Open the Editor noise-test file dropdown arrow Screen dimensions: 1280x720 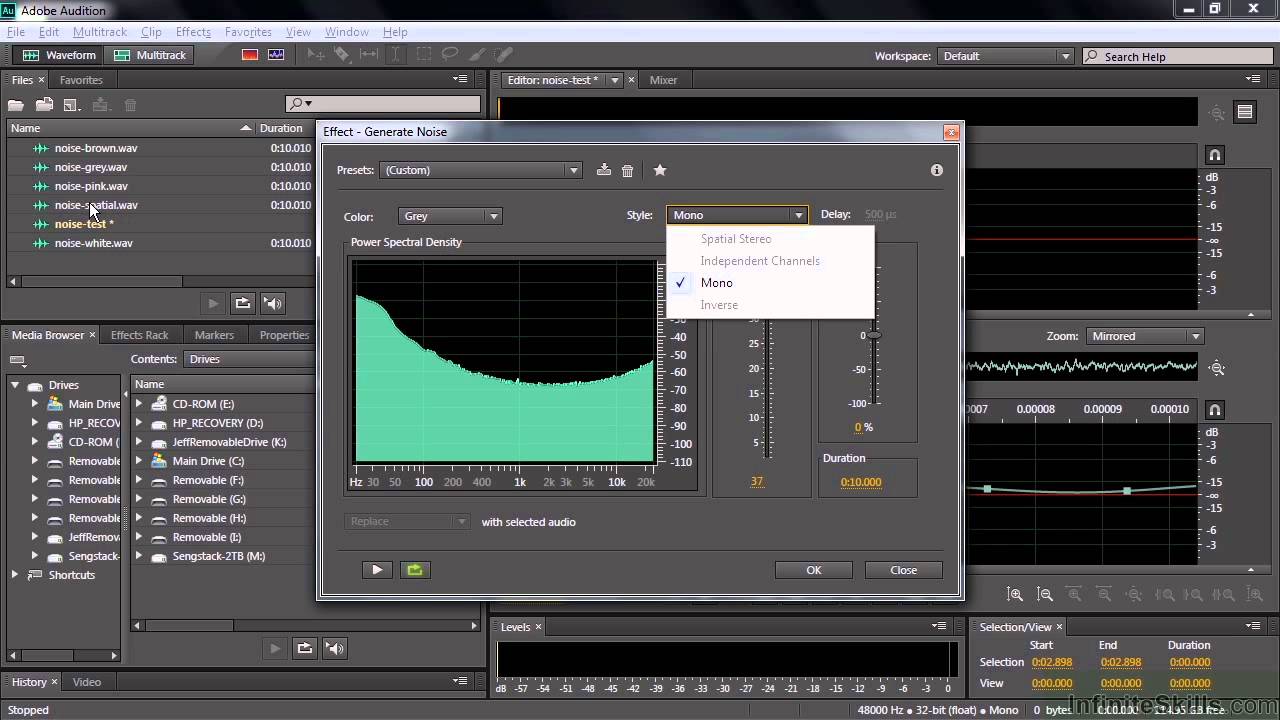(x=615, y=80)
